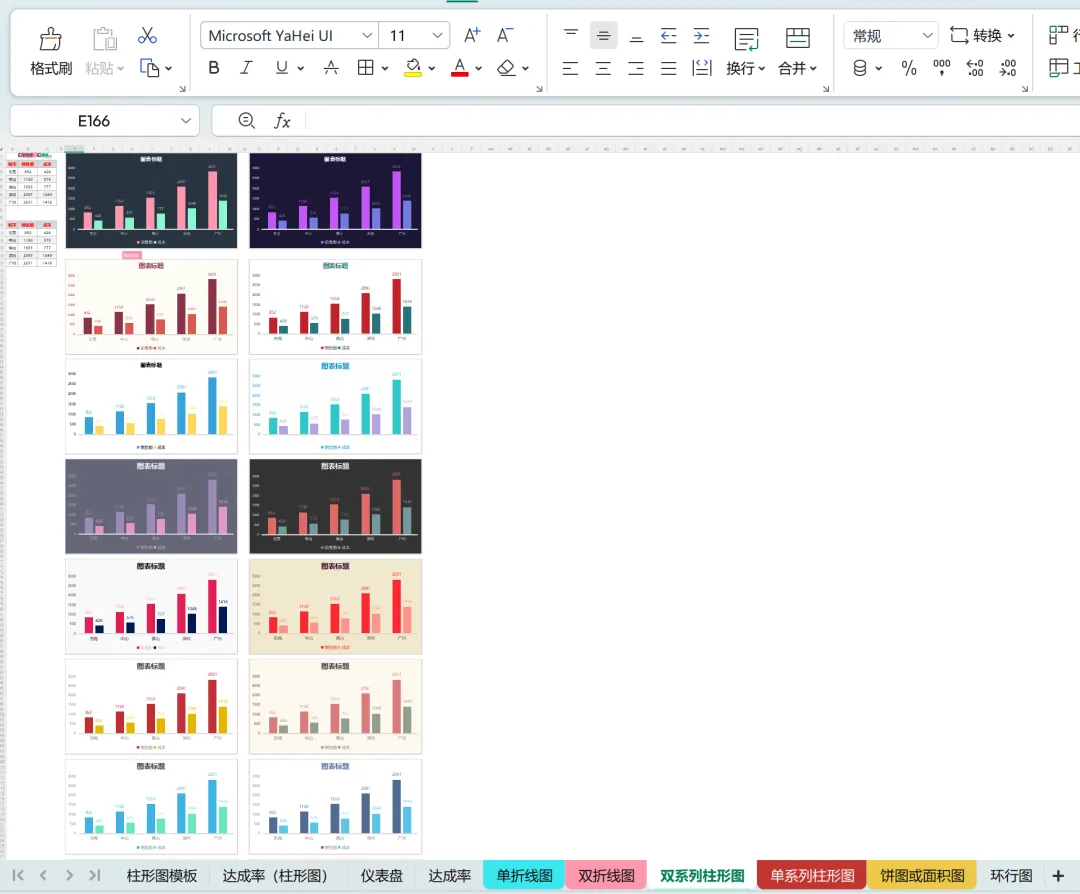
Task: Open font settings dialog launcher
Action: tap(539, 89)
